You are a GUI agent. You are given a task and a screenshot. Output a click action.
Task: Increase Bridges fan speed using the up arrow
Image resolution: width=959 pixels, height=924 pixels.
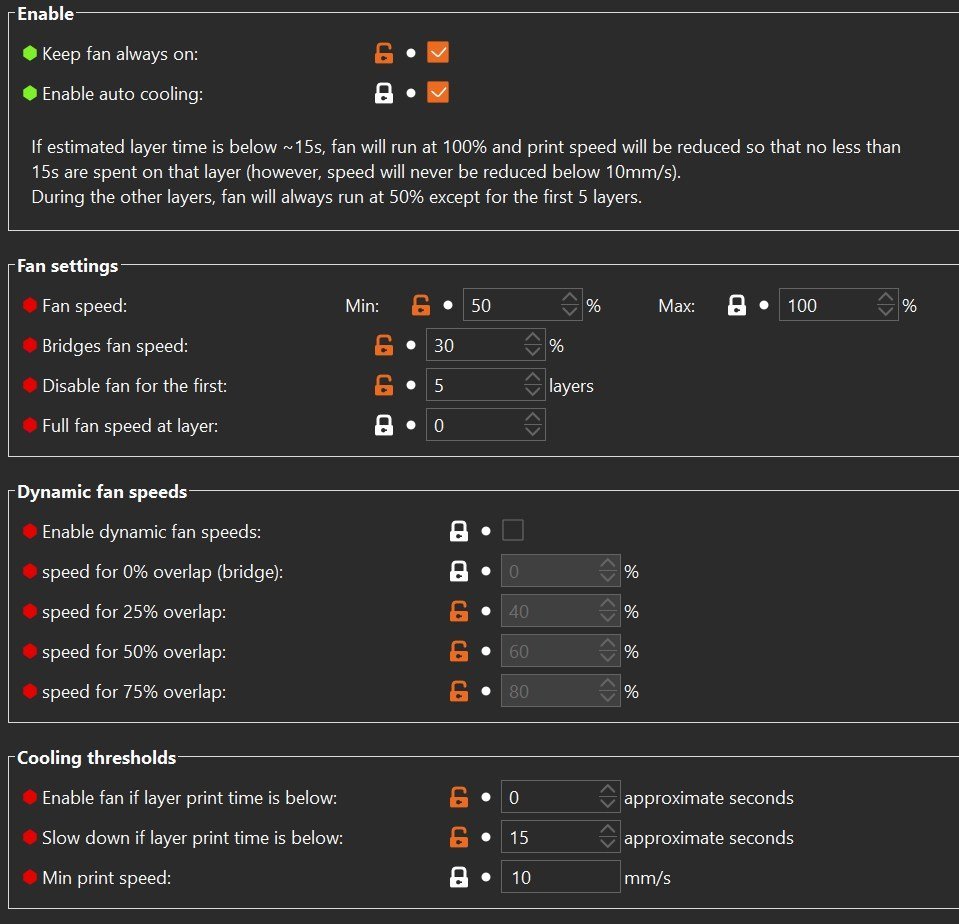[x=533, y=338]
